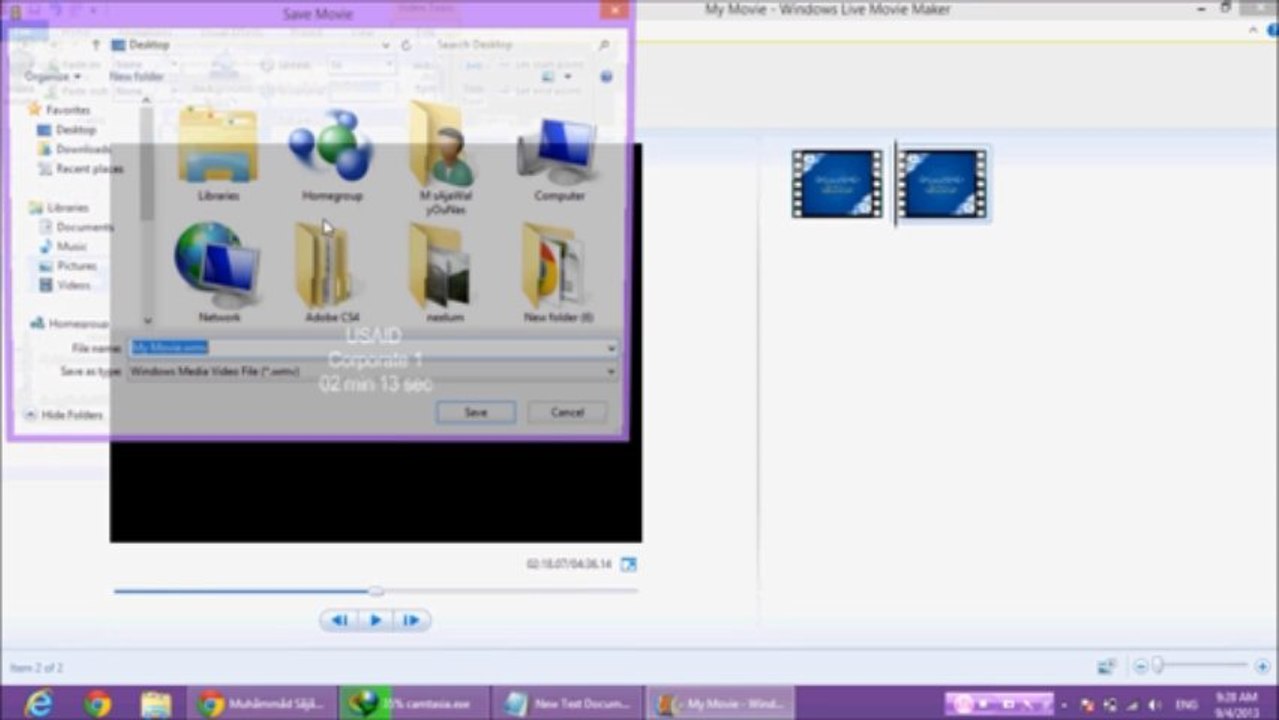Image resolution: width=1279 pixels, height=720 pixels.
Task: Close the Save Movie dialog
Action: click(x=614, y=10)
